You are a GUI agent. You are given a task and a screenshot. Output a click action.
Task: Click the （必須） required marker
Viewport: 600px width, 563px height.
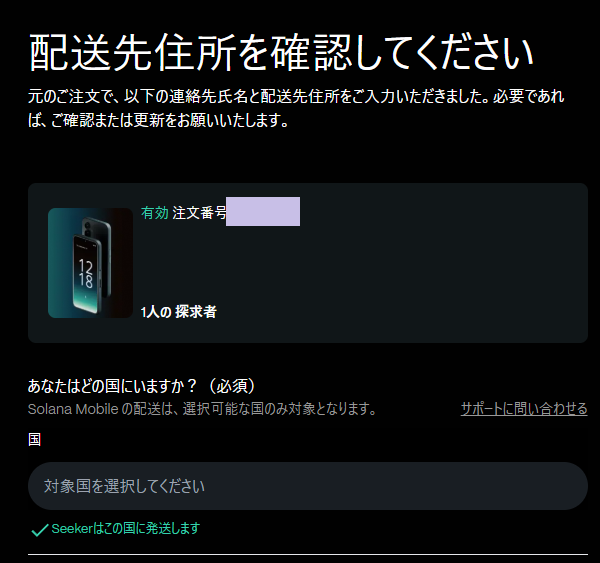pos(231,386)
